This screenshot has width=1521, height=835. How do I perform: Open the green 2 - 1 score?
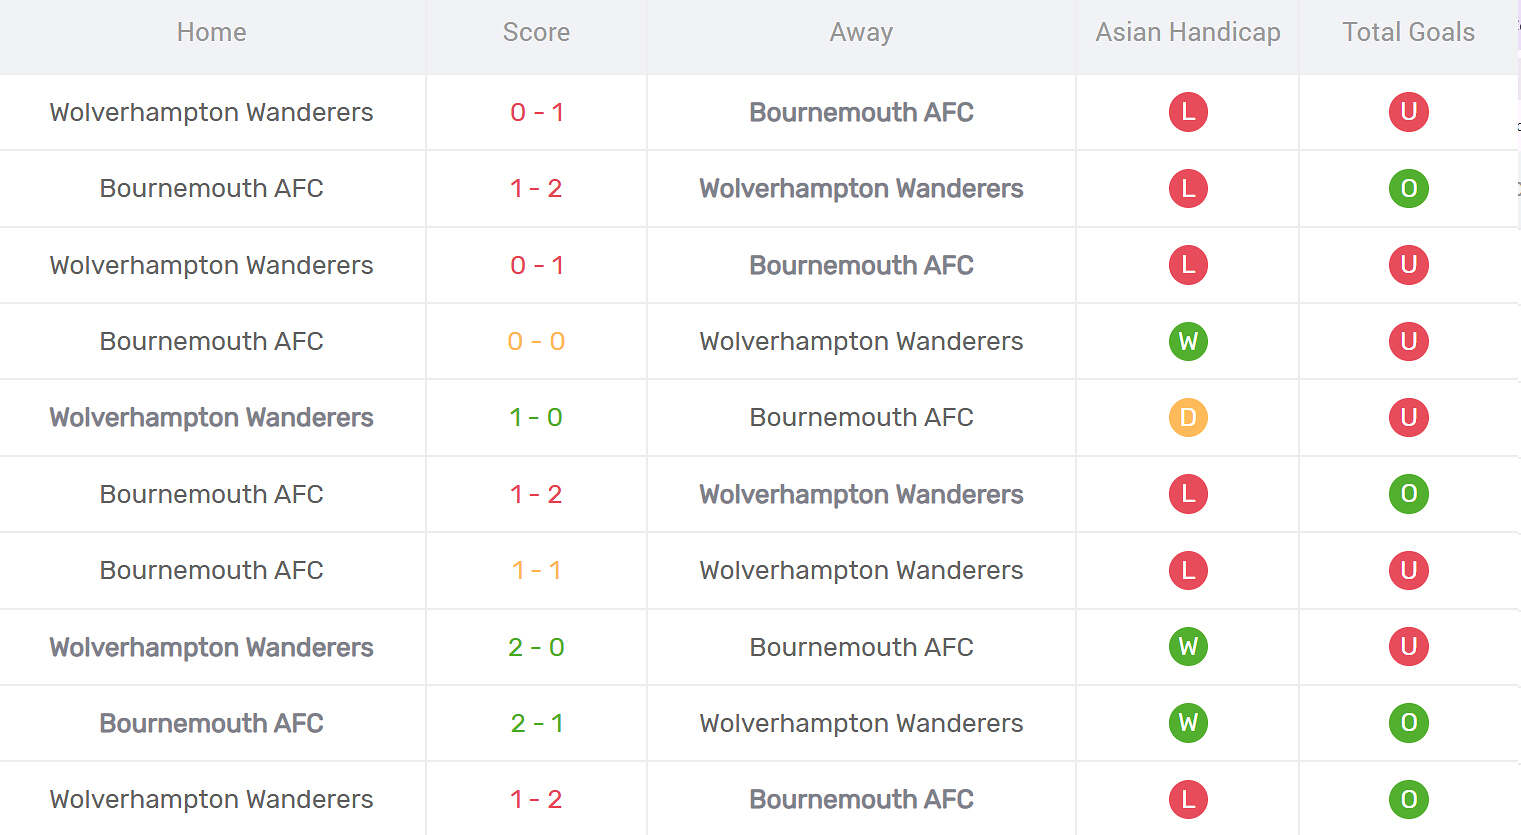(x=536, y=723)
